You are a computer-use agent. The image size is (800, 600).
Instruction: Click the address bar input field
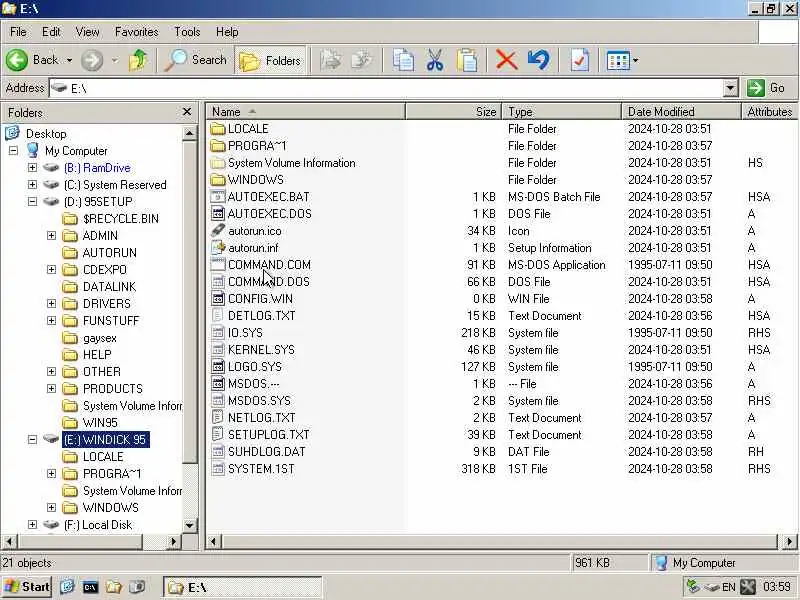pyautogui.click(x=387, y=88)
